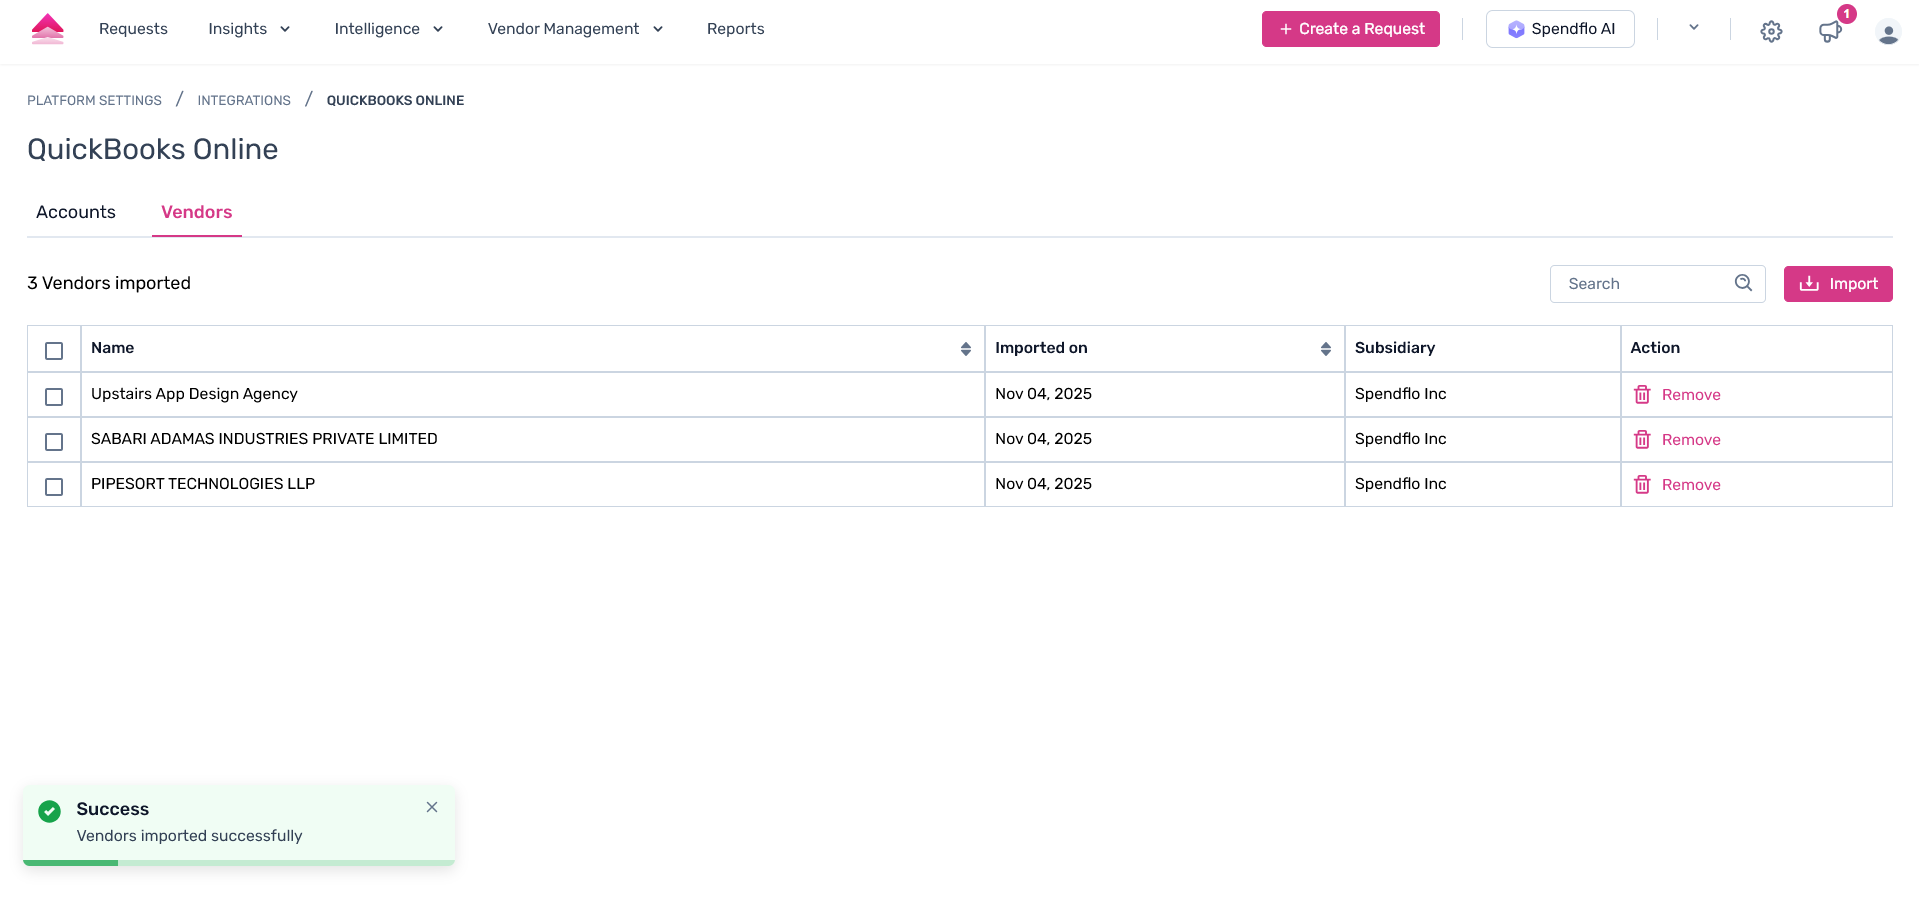The height and width of the screenshot is (898, 1919).
Task: Select the Vendors tab
Action: tap(197, 212)
